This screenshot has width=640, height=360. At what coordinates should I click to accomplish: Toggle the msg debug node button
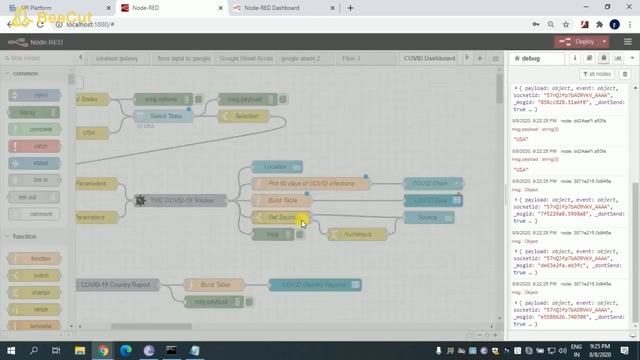(300, 234)
